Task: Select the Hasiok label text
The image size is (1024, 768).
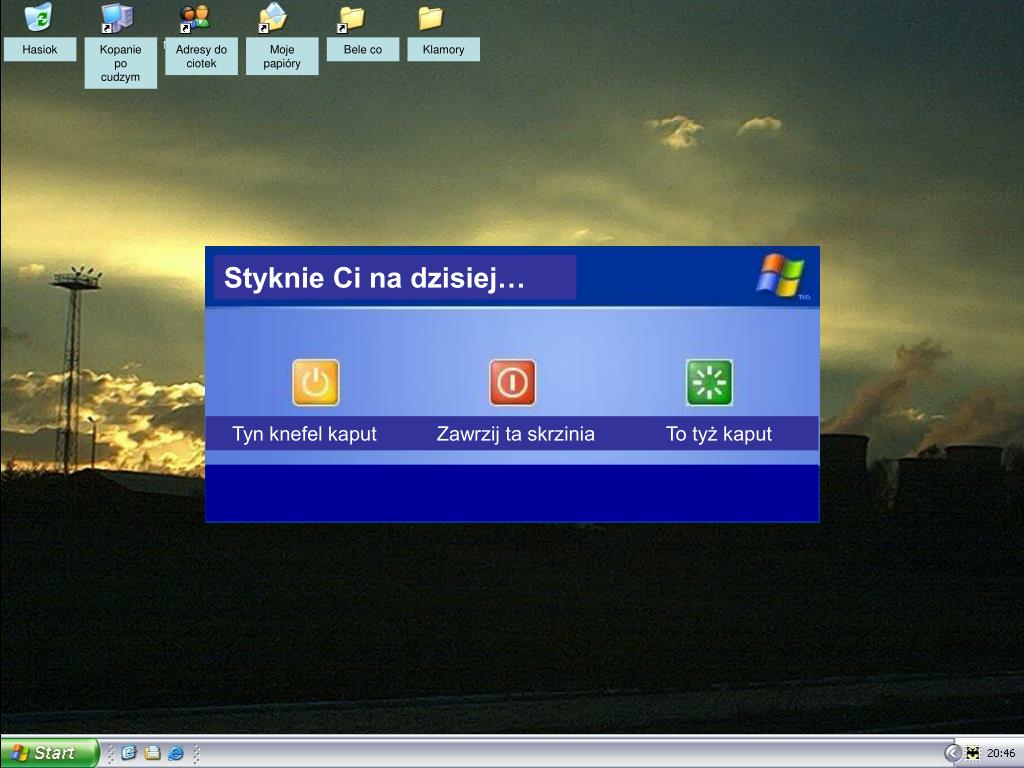Action: point(40,50)
